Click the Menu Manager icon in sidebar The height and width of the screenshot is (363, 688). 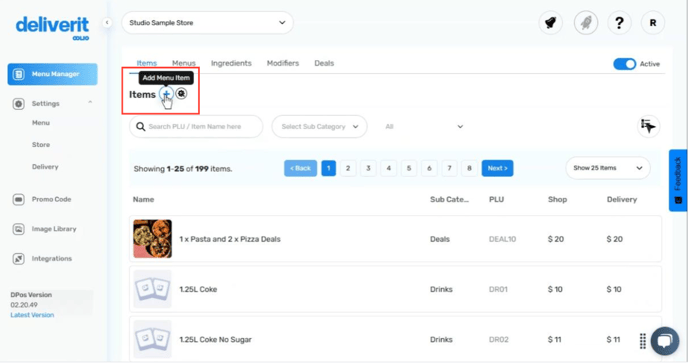click(x=18, y=74)
